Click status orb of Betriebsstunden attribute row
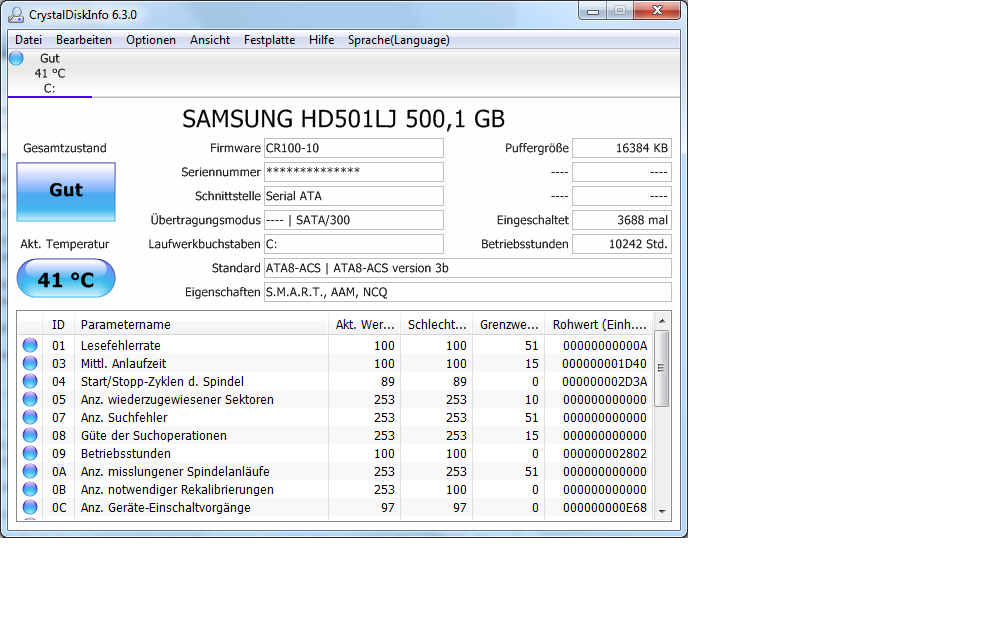The width and height of the screenshot is (1008, 630). (30, 453)
